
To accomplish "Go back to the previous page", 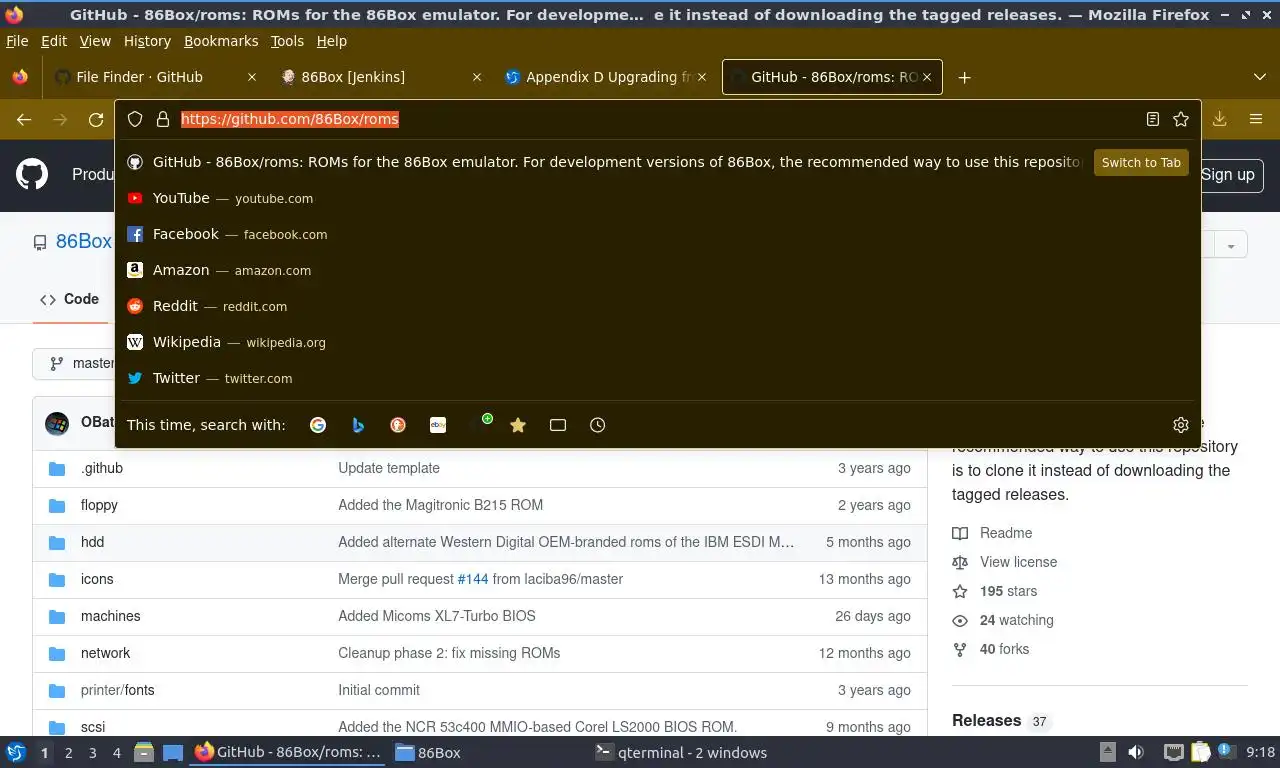I will 24,119.
